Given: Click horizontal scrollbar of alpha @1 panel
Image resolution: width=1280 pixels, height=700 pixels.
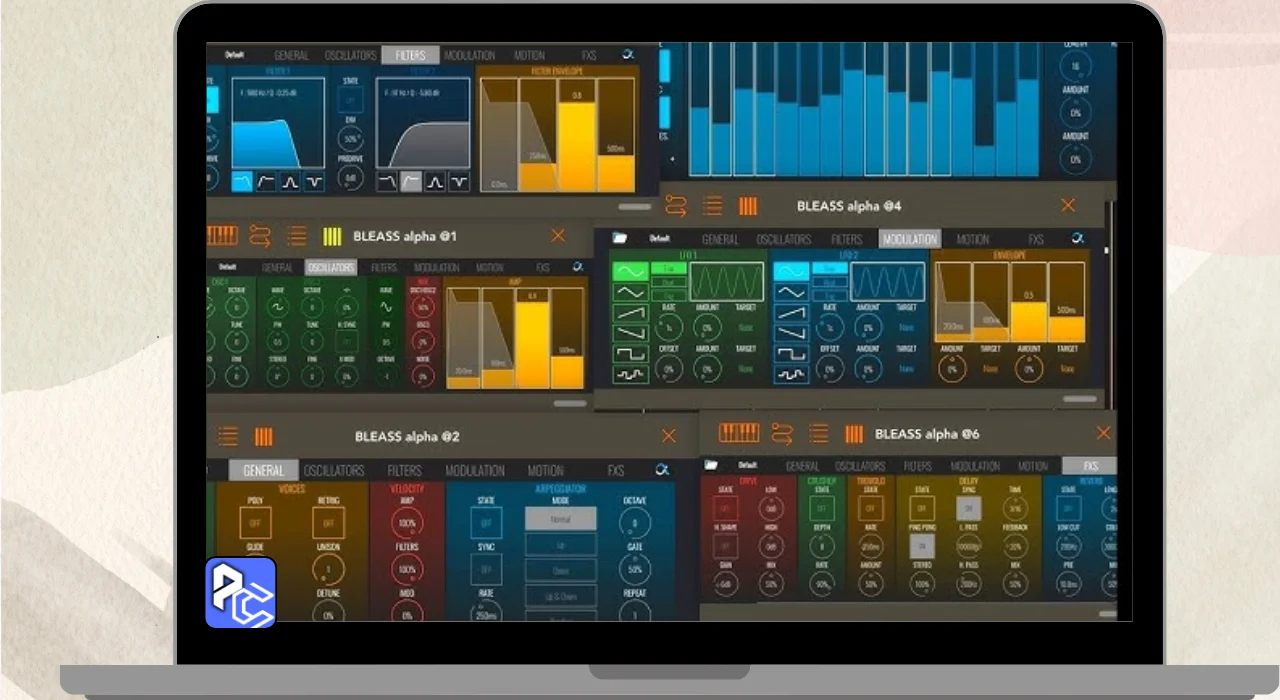Looking at the screenshot, I should (x=570, y=404).
